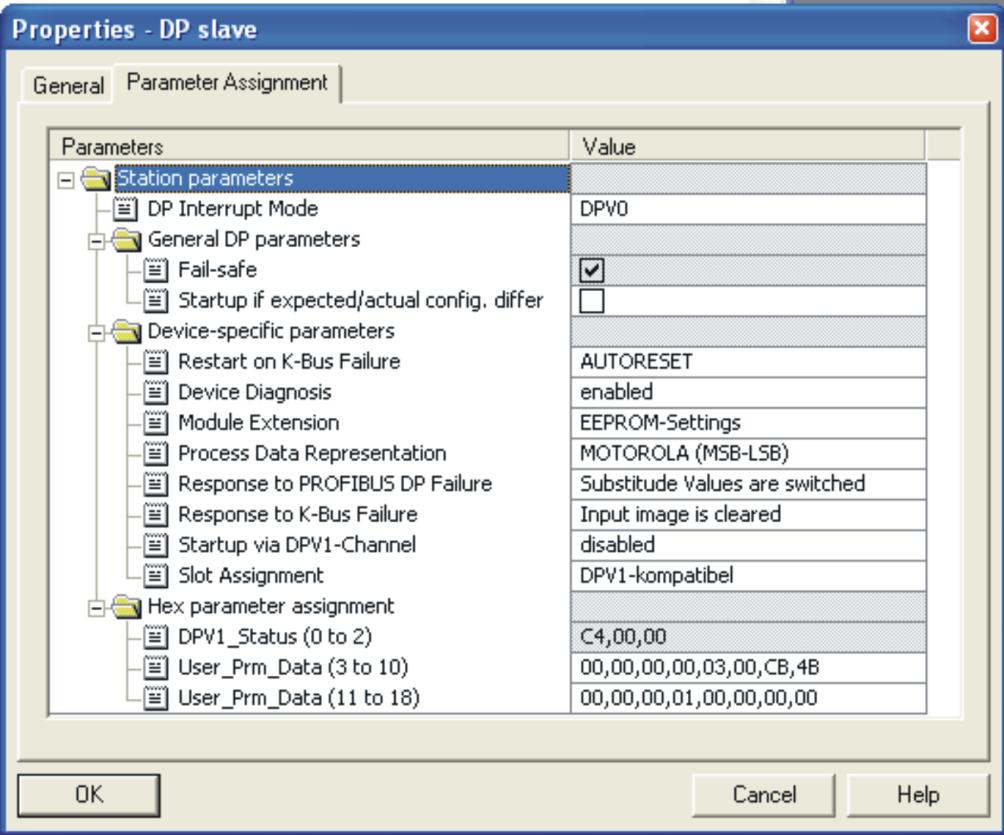Collapse the Device-specific parameters node
This screenshot has width=1004, height=835.
(x=96, y=333)
